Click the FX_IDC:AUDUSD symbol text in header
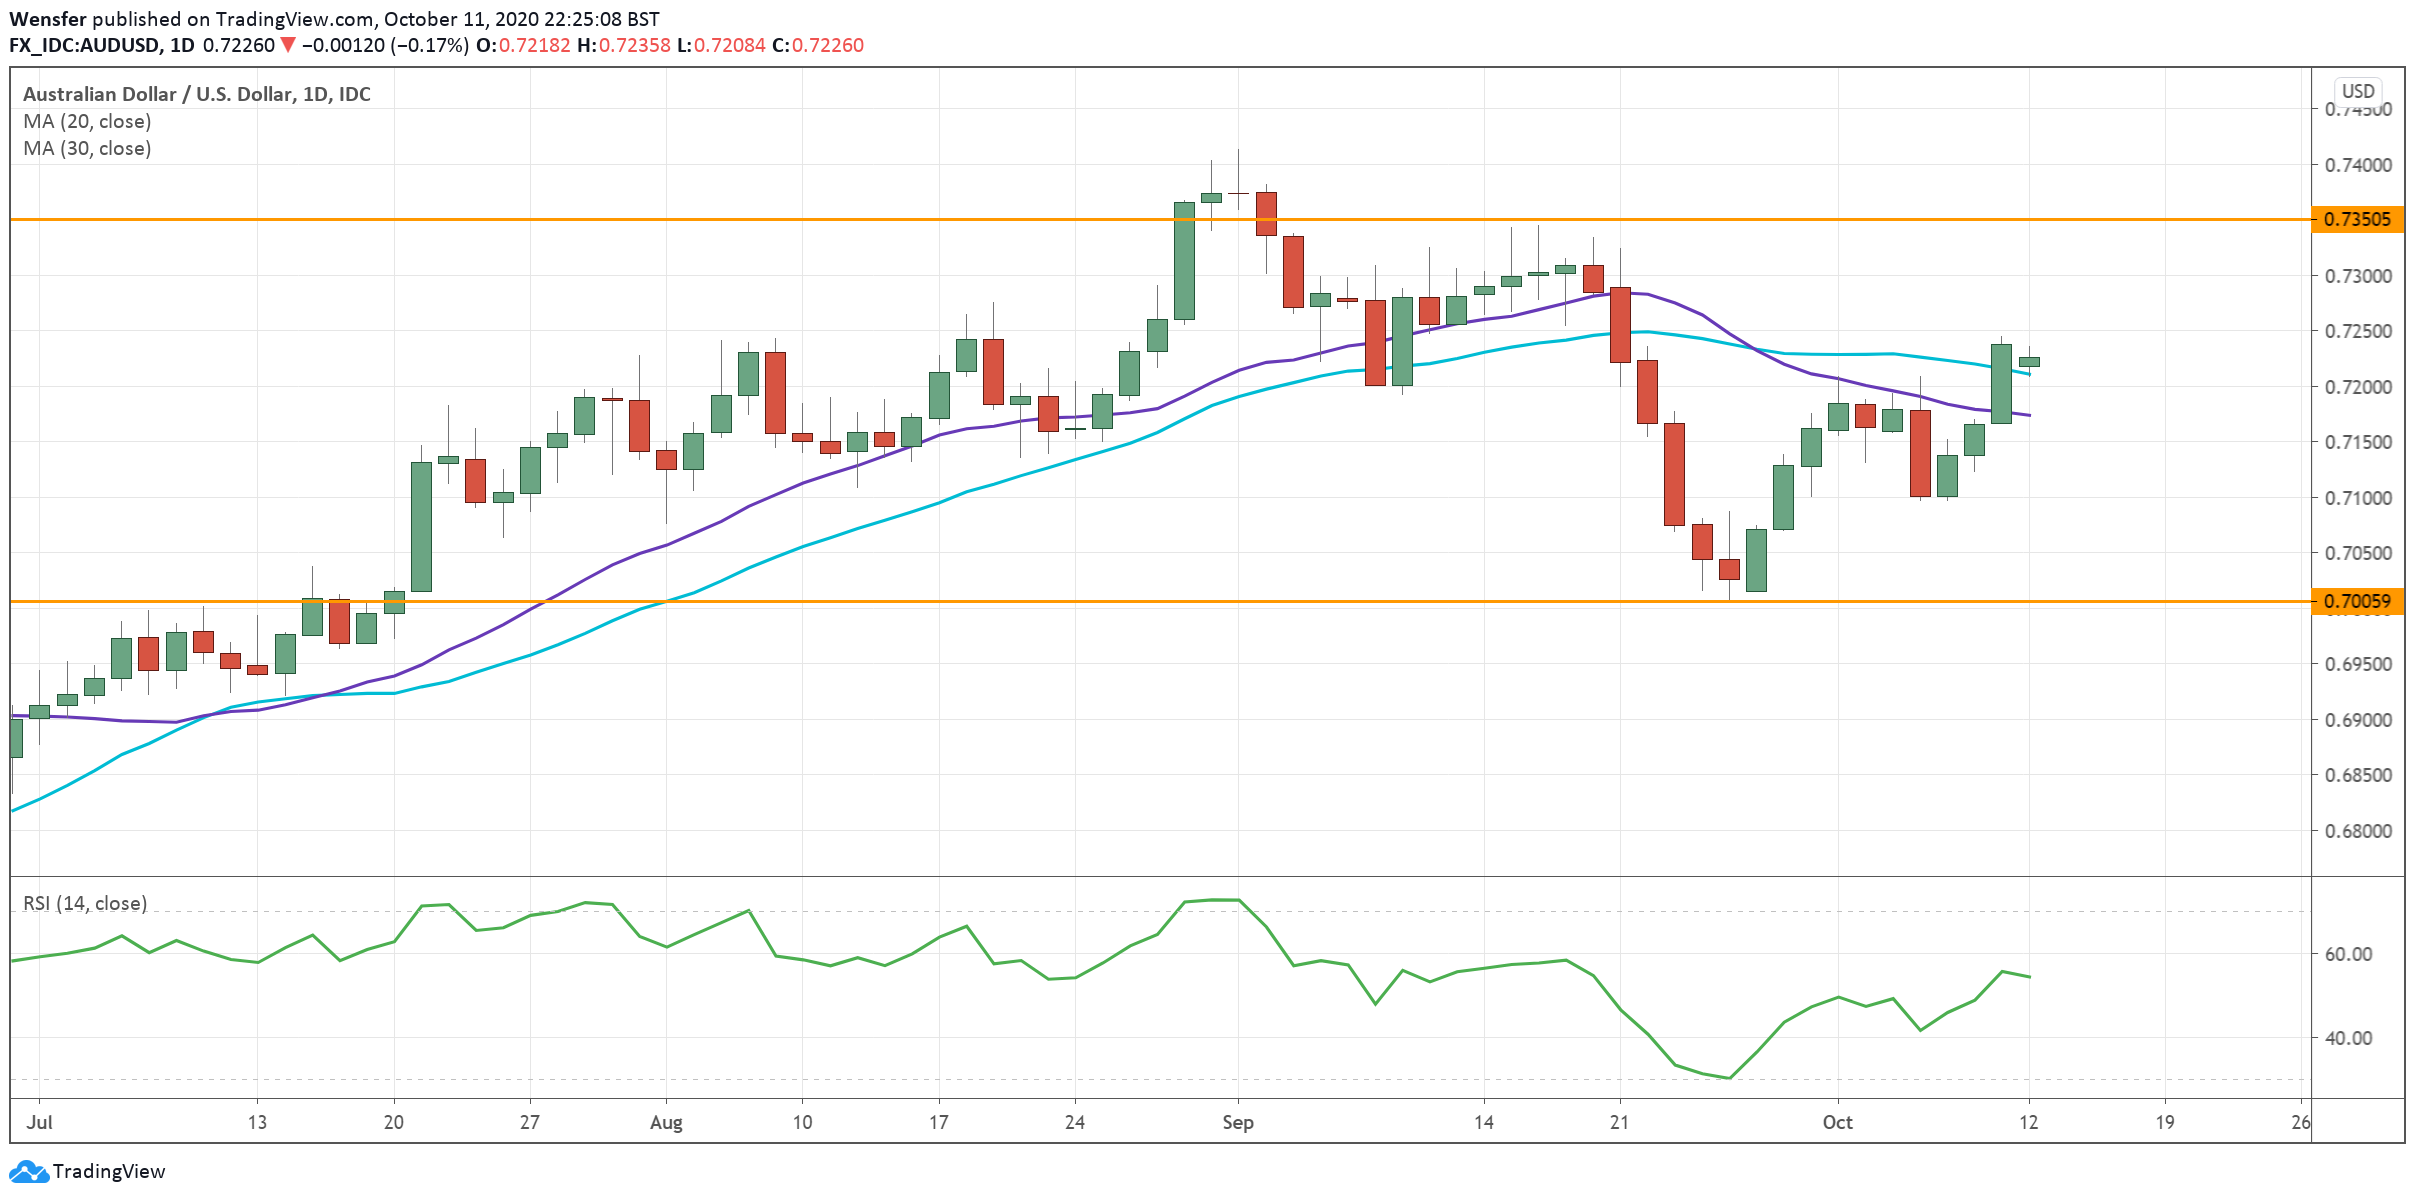The image size is (2415, 1200). tap(85, 45)
